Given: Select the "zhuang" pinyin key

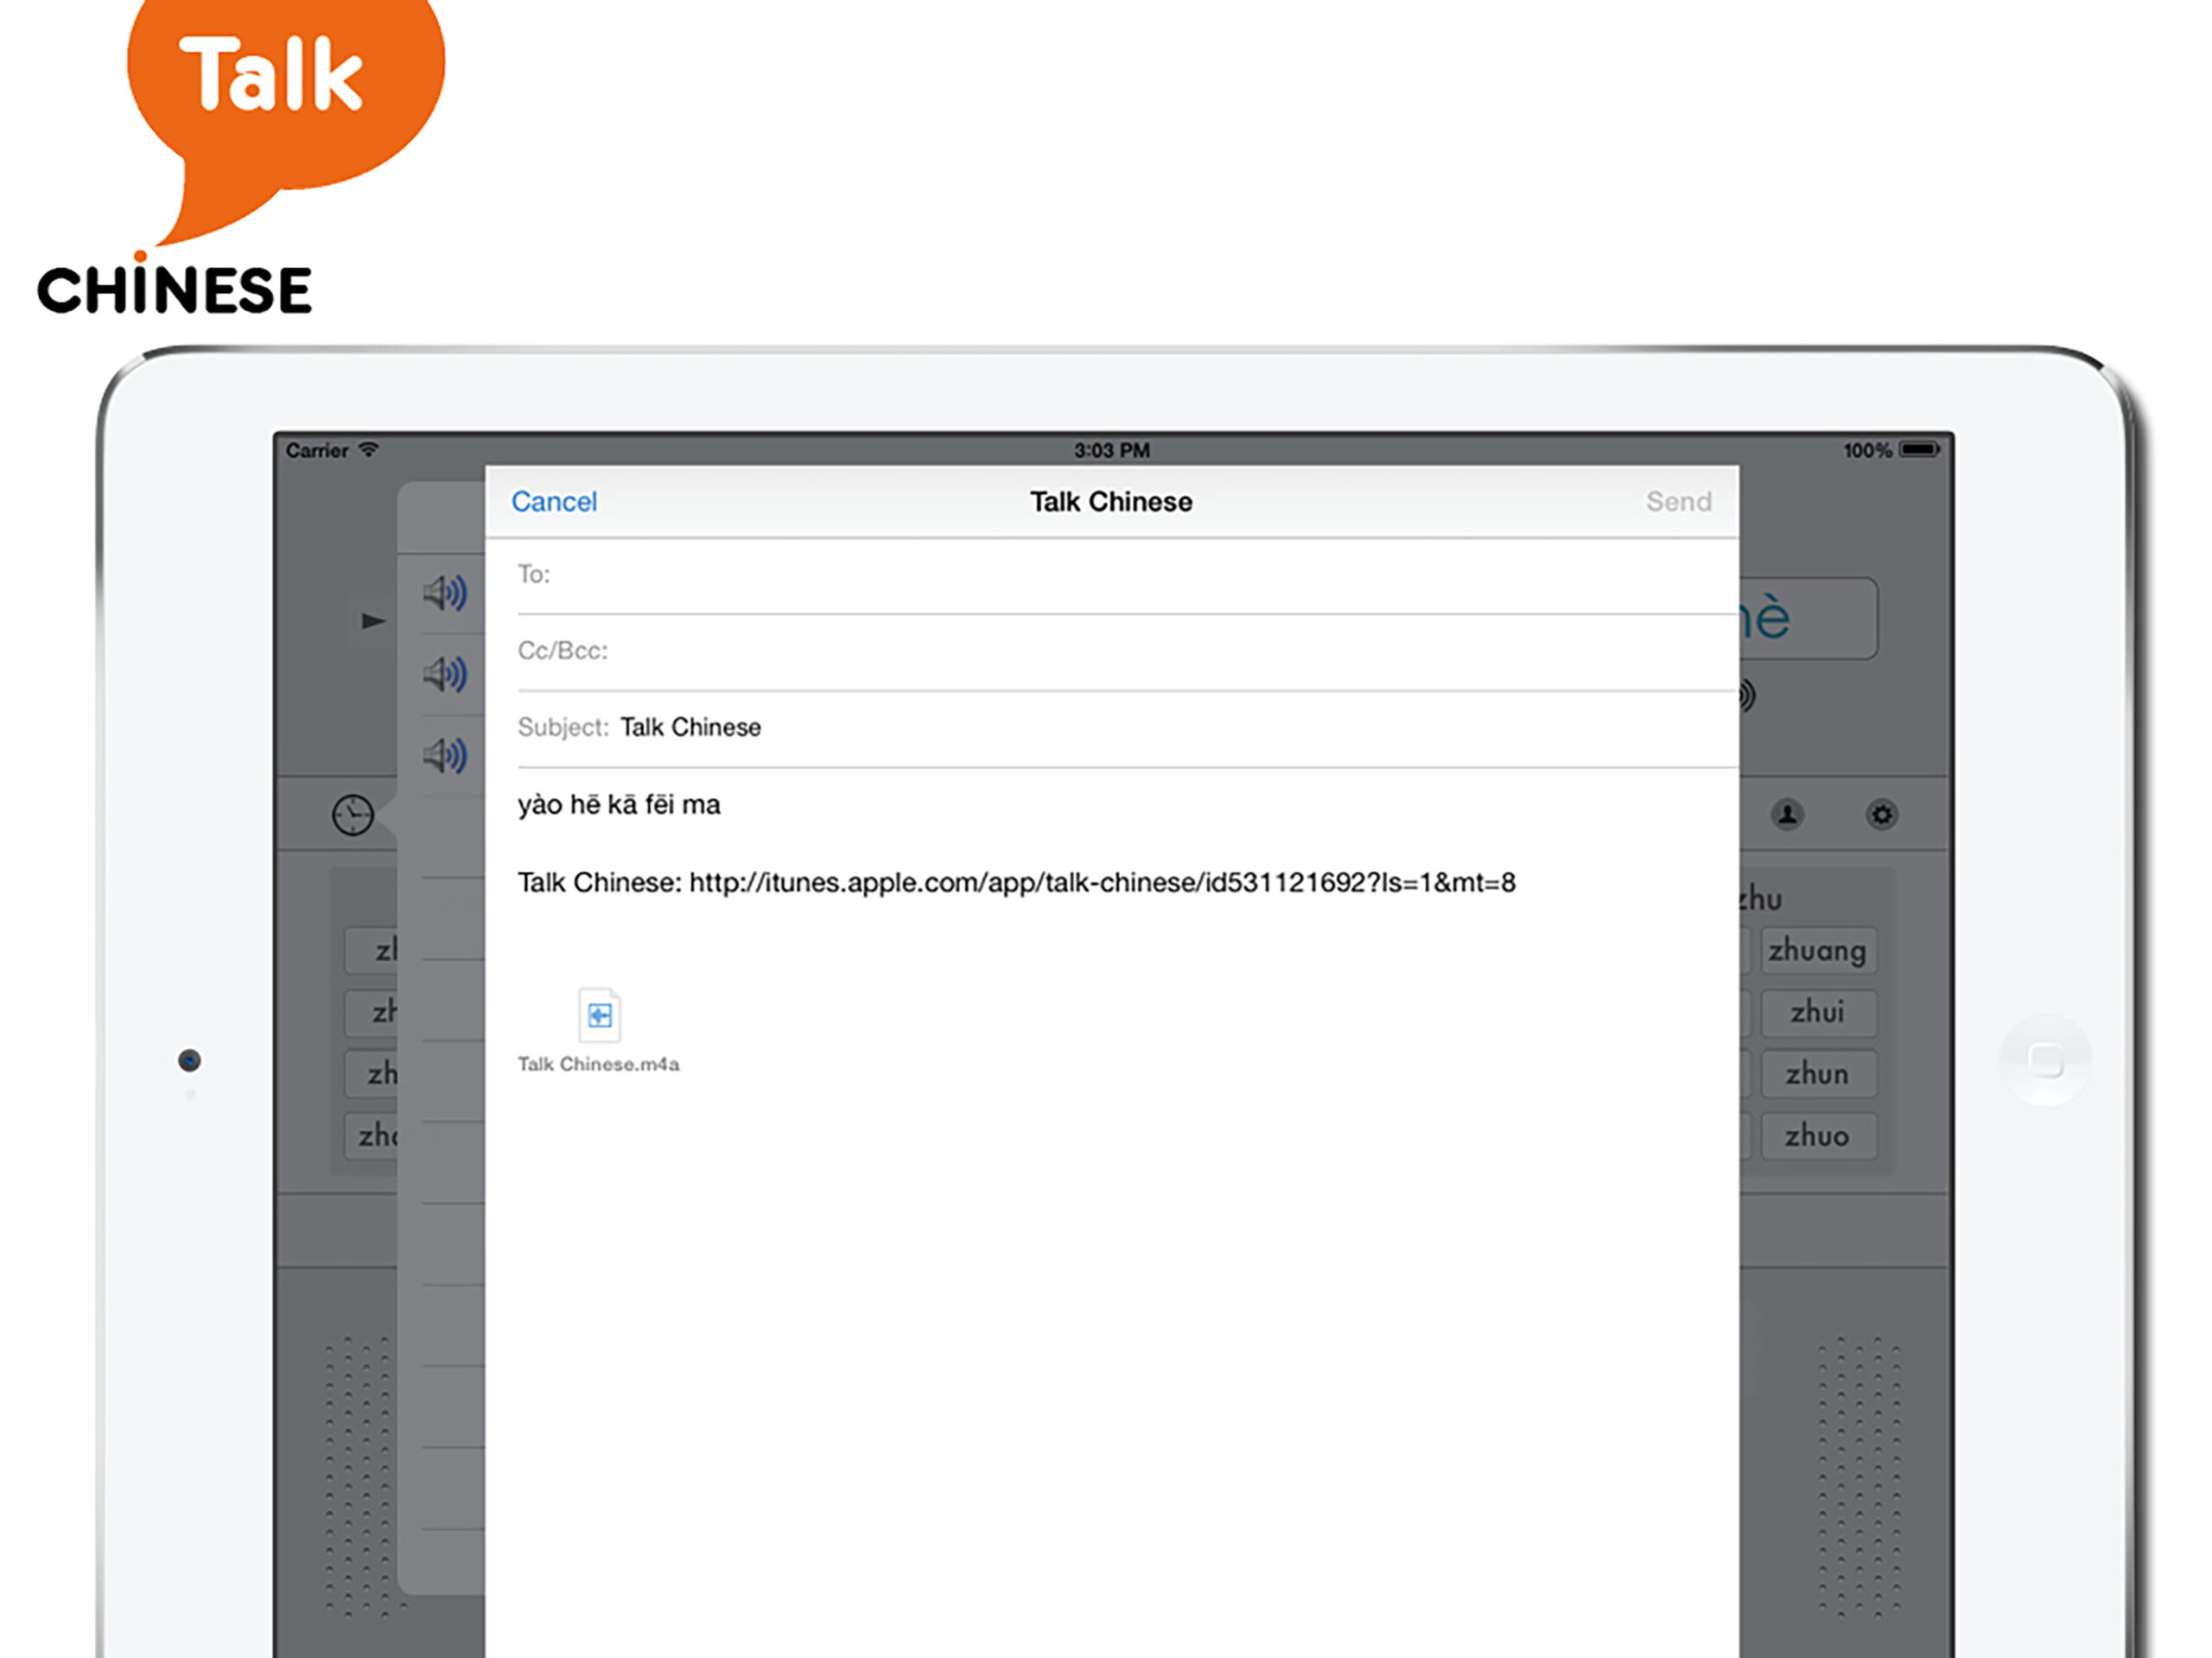Looking at the screenshot, I should point(1817,950).
